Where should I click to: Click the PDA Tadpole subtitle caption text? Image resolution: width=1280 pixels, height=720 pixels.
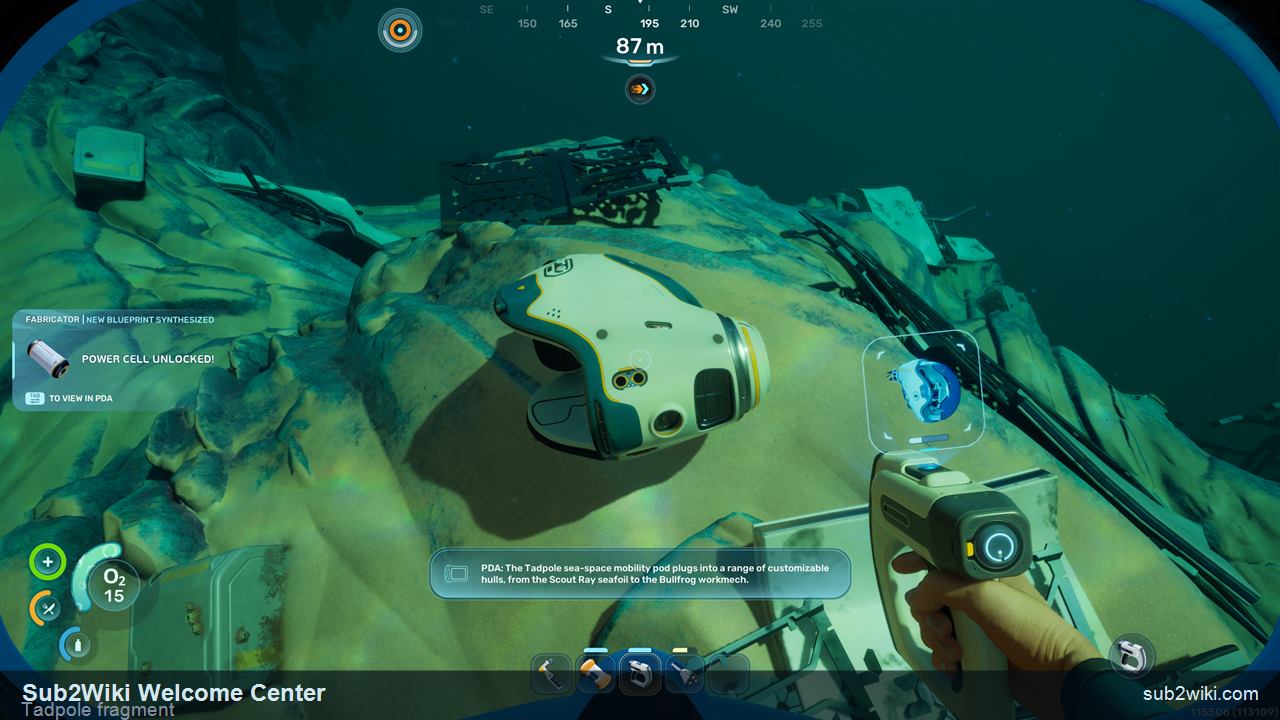click(654, 574)
